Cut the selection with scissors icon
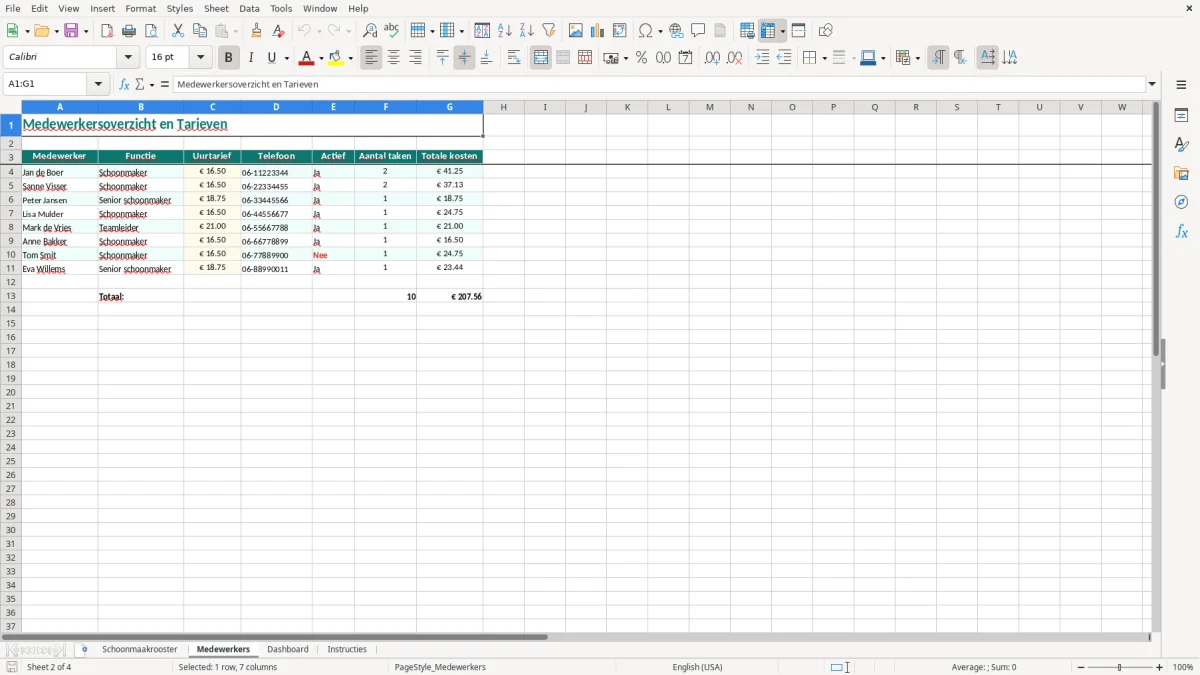The width and height of the screenshot is (1200, 675). click(178, 31)
